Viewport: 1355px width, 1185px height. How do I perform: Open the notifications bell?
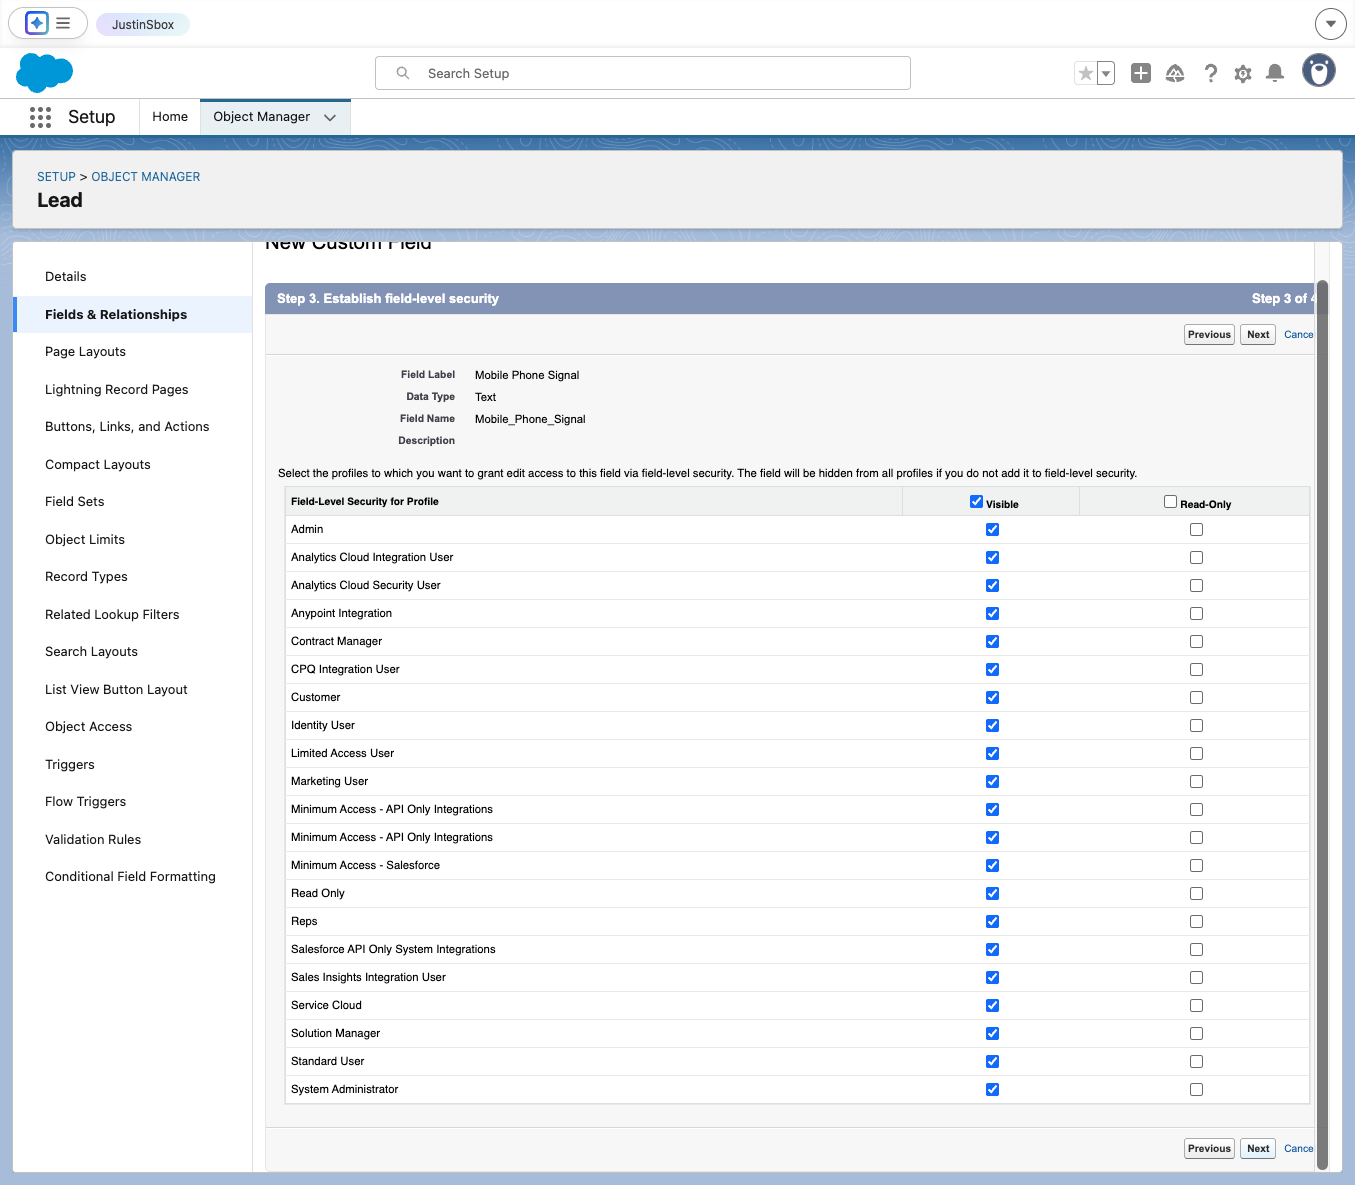click(1275, 73)
